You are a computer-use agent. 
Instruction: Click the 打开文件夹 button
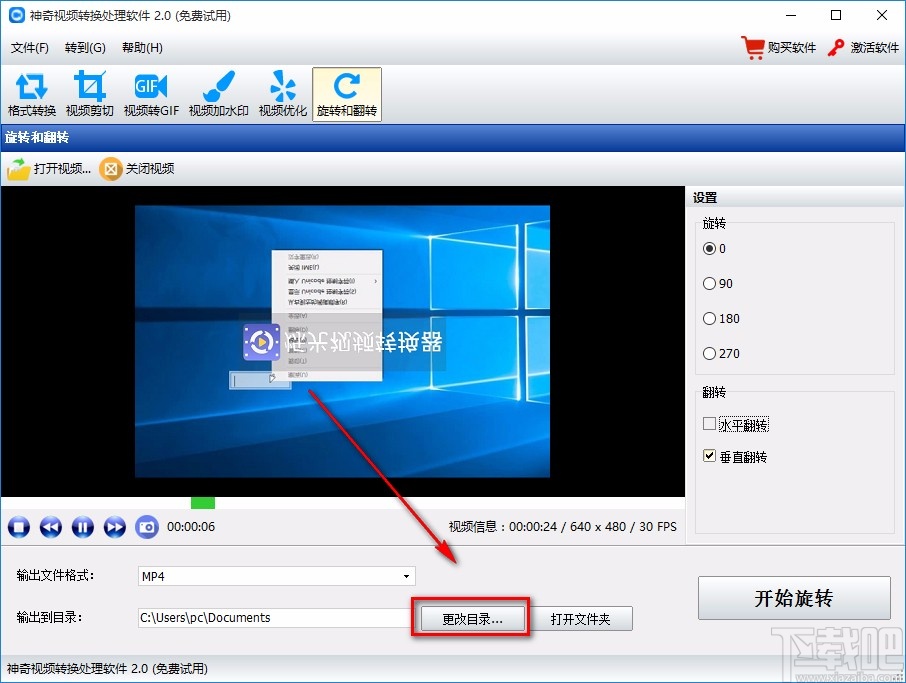coord(580,619)
